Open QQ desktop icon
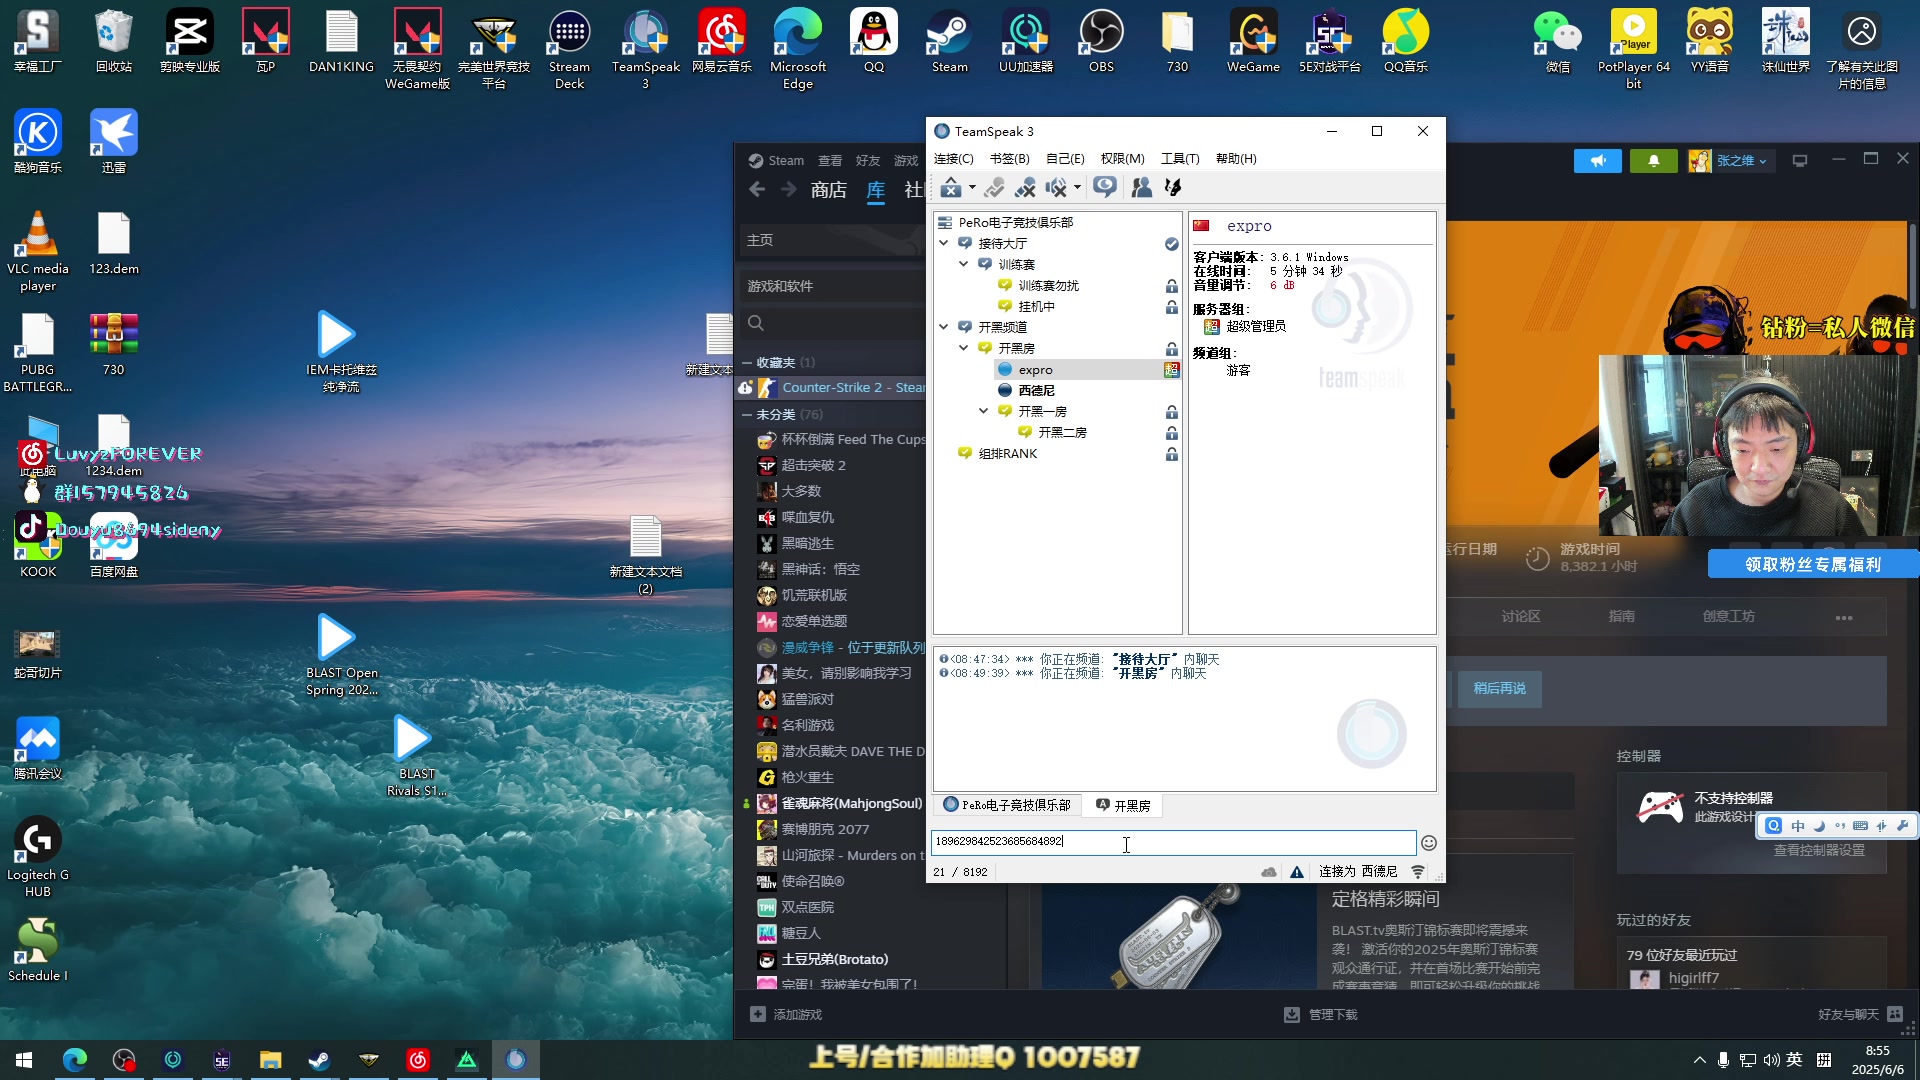Screen dimensions: 1920x1080 874,42
